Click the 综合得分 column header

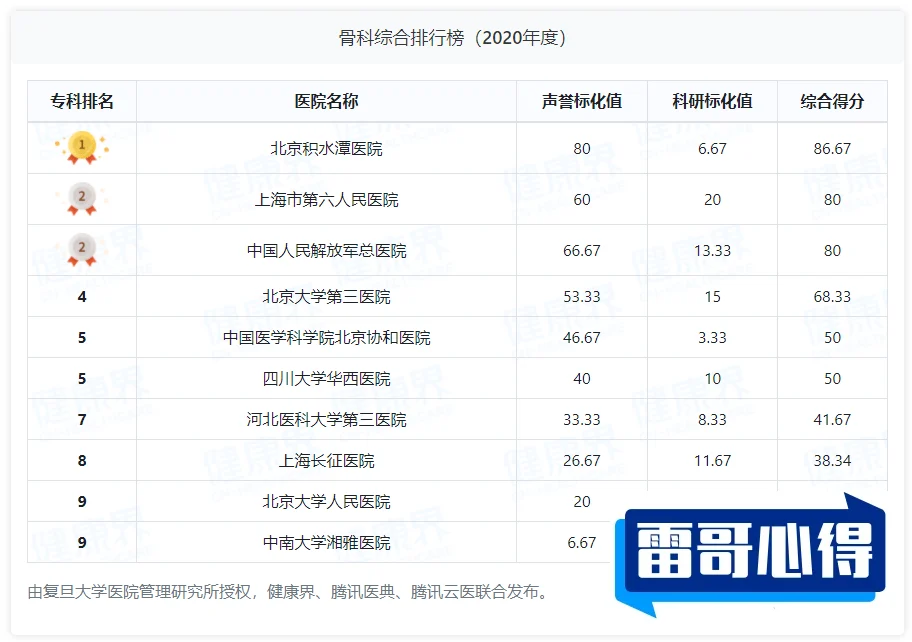pos(832,101)
